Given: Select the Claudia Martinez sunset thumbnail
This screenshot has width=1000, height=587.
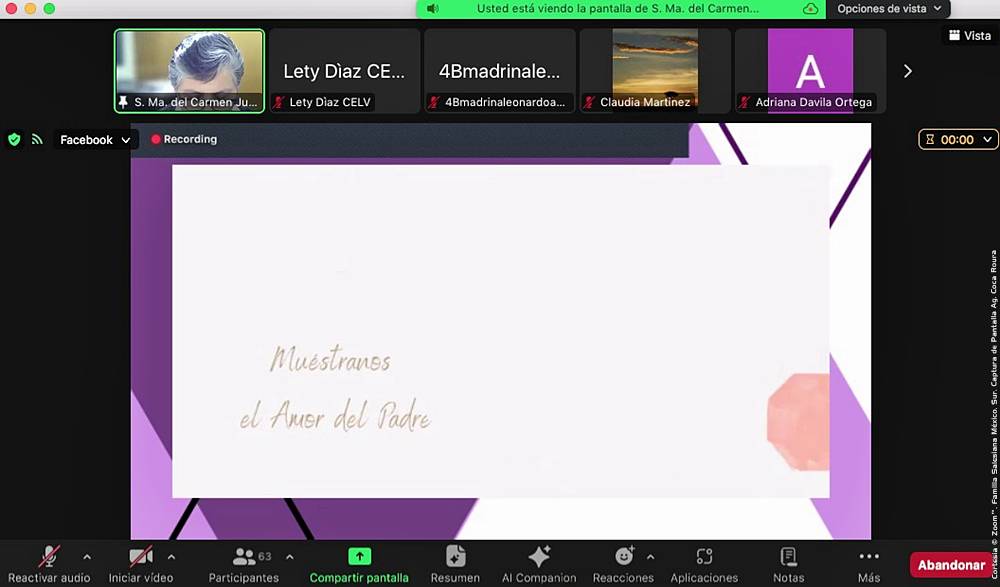Looking at the screenshot, I should pos(655,71).
